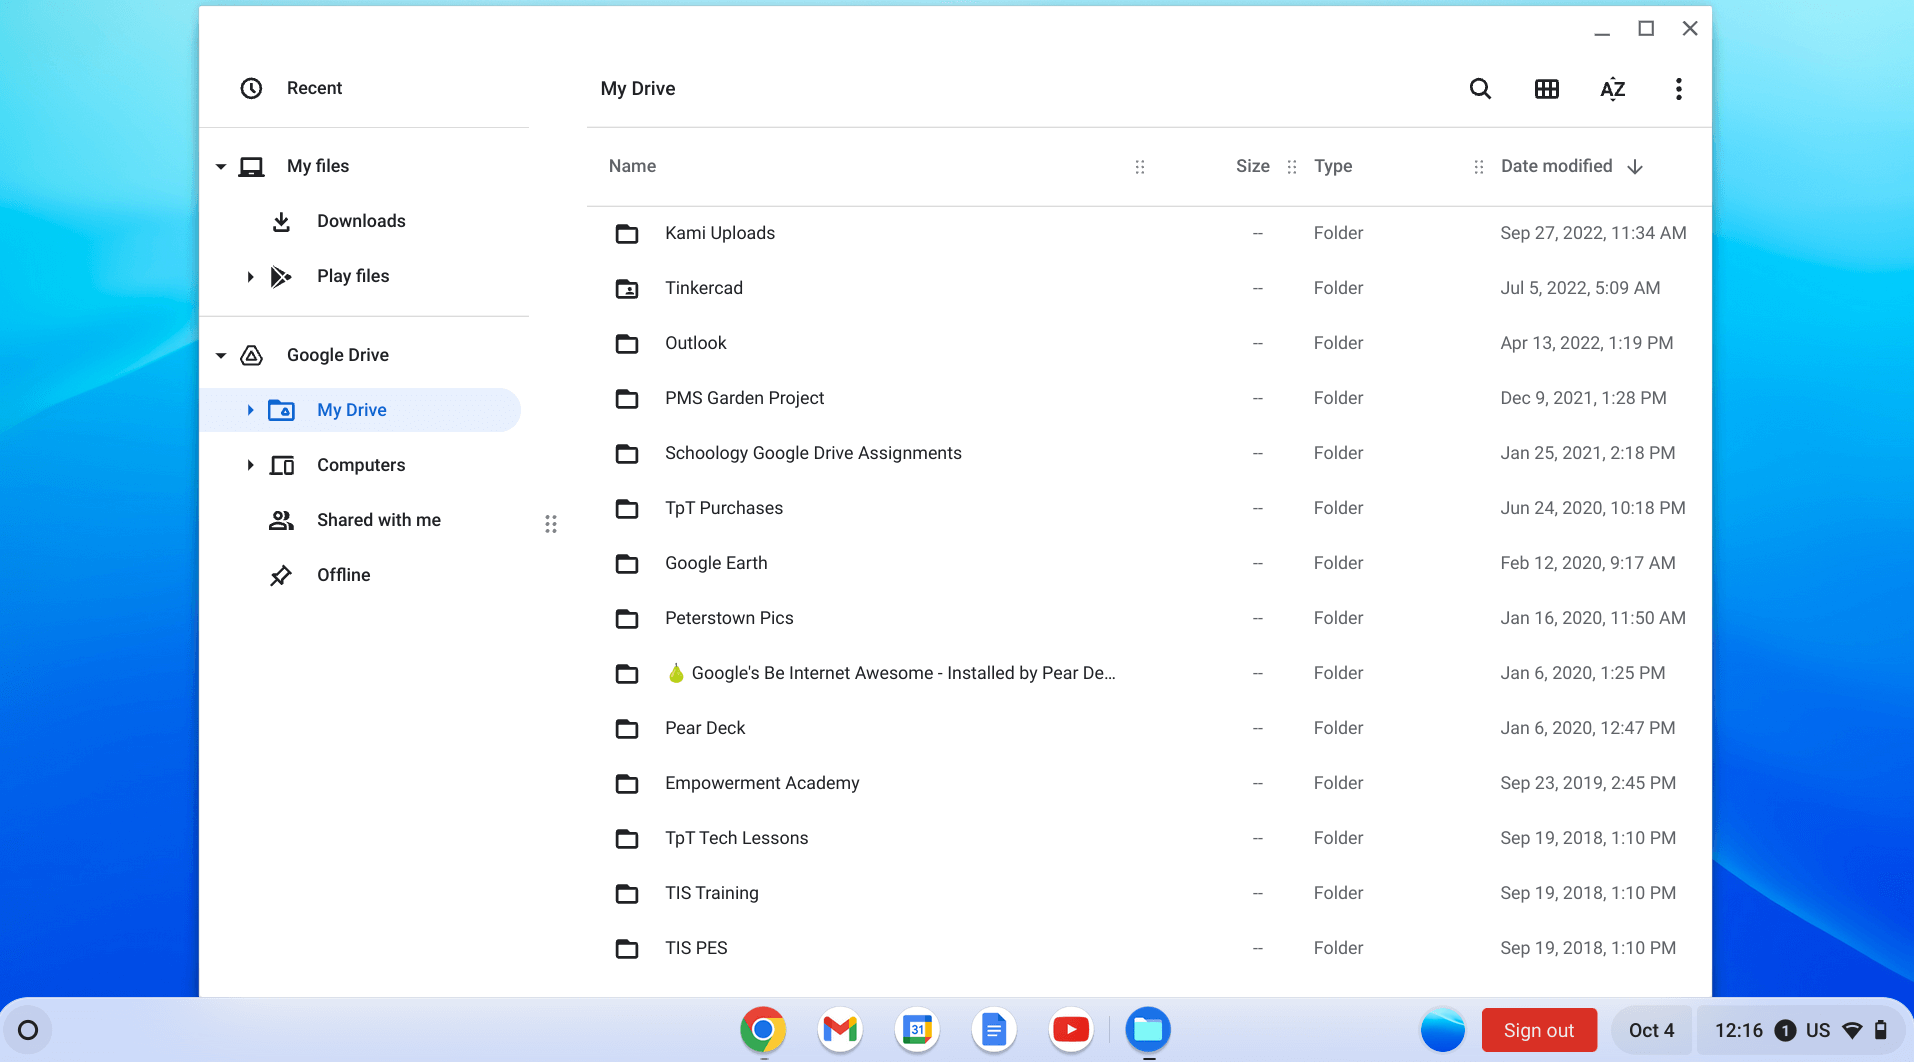The height and width of the screenshot is (1062, 1914).
Task: Click the sidebar resize grip handle
Action: coord(550,524)
